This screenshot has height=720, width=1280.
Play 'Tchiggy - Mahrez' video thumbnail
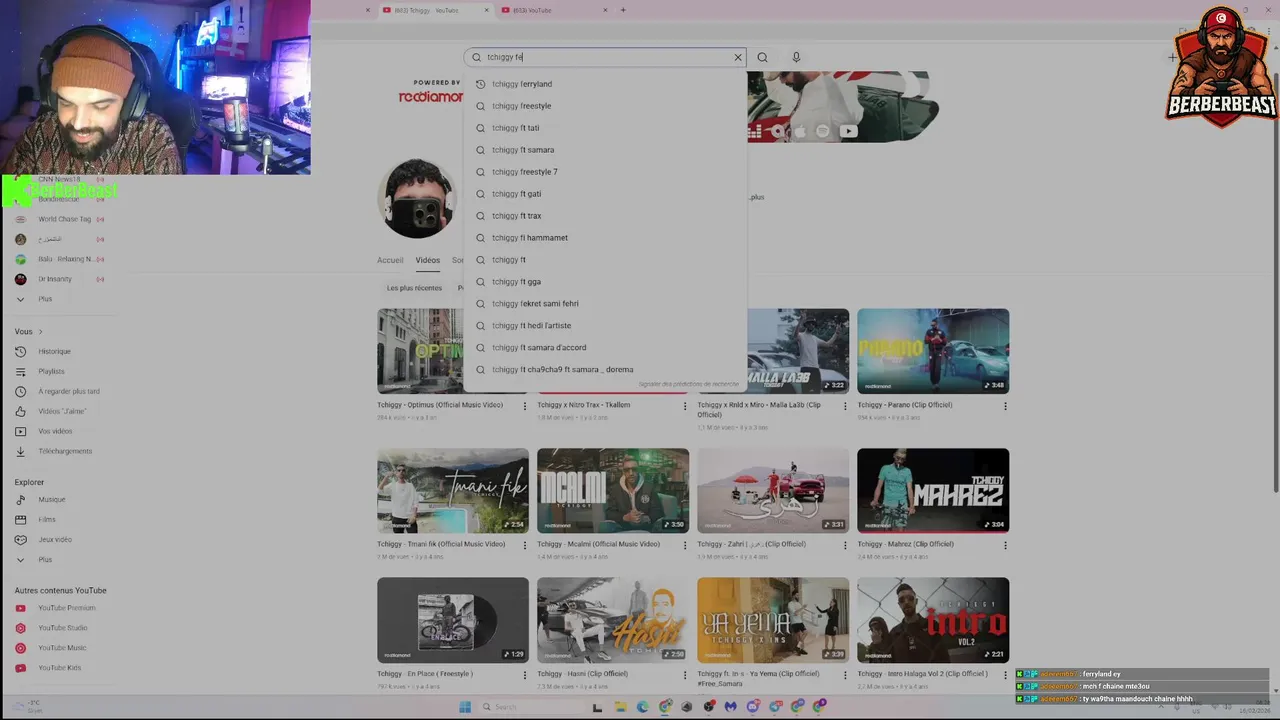coord(933,490)
